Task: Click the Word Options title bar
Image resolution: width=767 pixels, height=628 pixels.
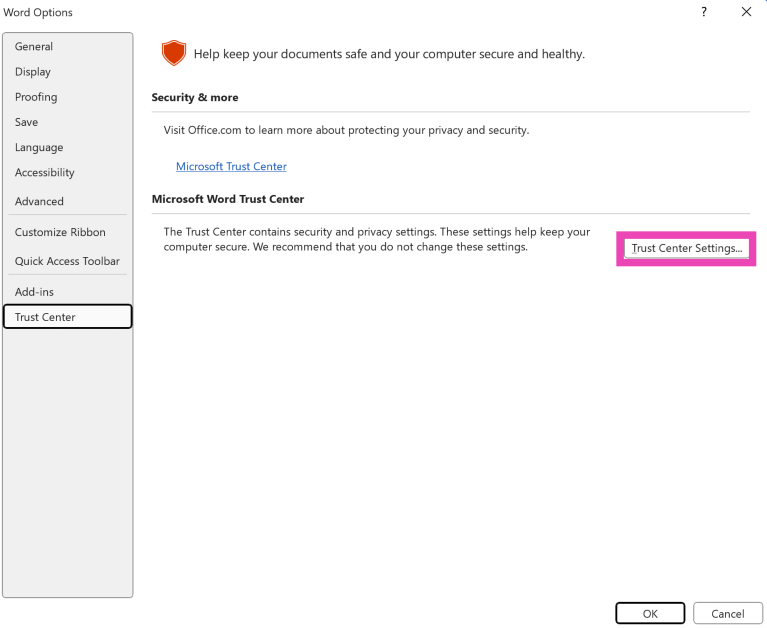Action: pyautogui.click(x=300, y=12)
